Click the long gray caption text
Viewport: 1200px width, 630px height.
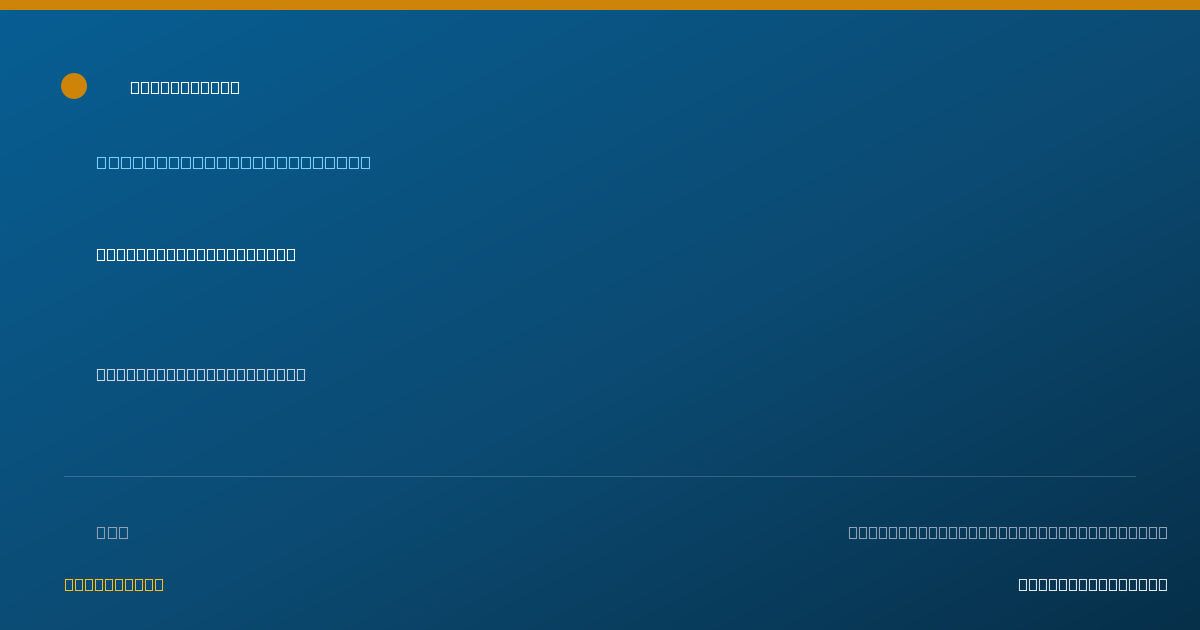pyautogui.click(x=1008, y=532)
